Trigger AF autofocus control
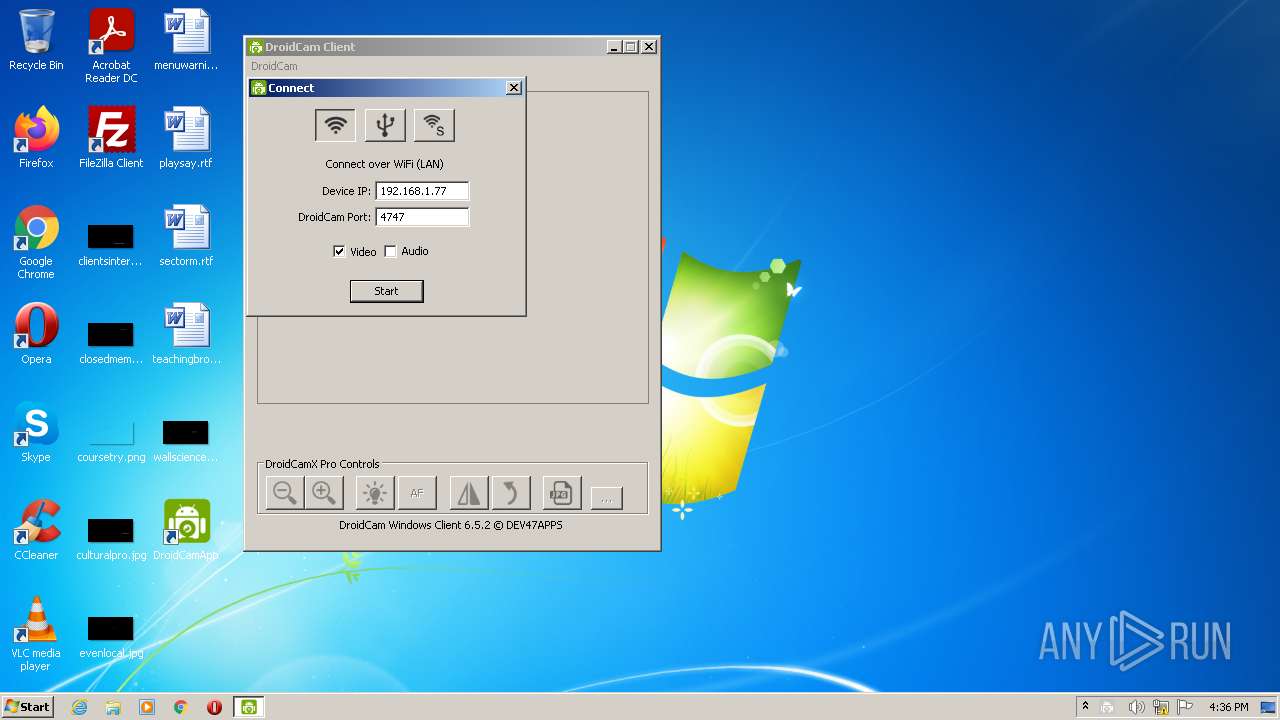 pyautogui.click(x=417, y=493)
